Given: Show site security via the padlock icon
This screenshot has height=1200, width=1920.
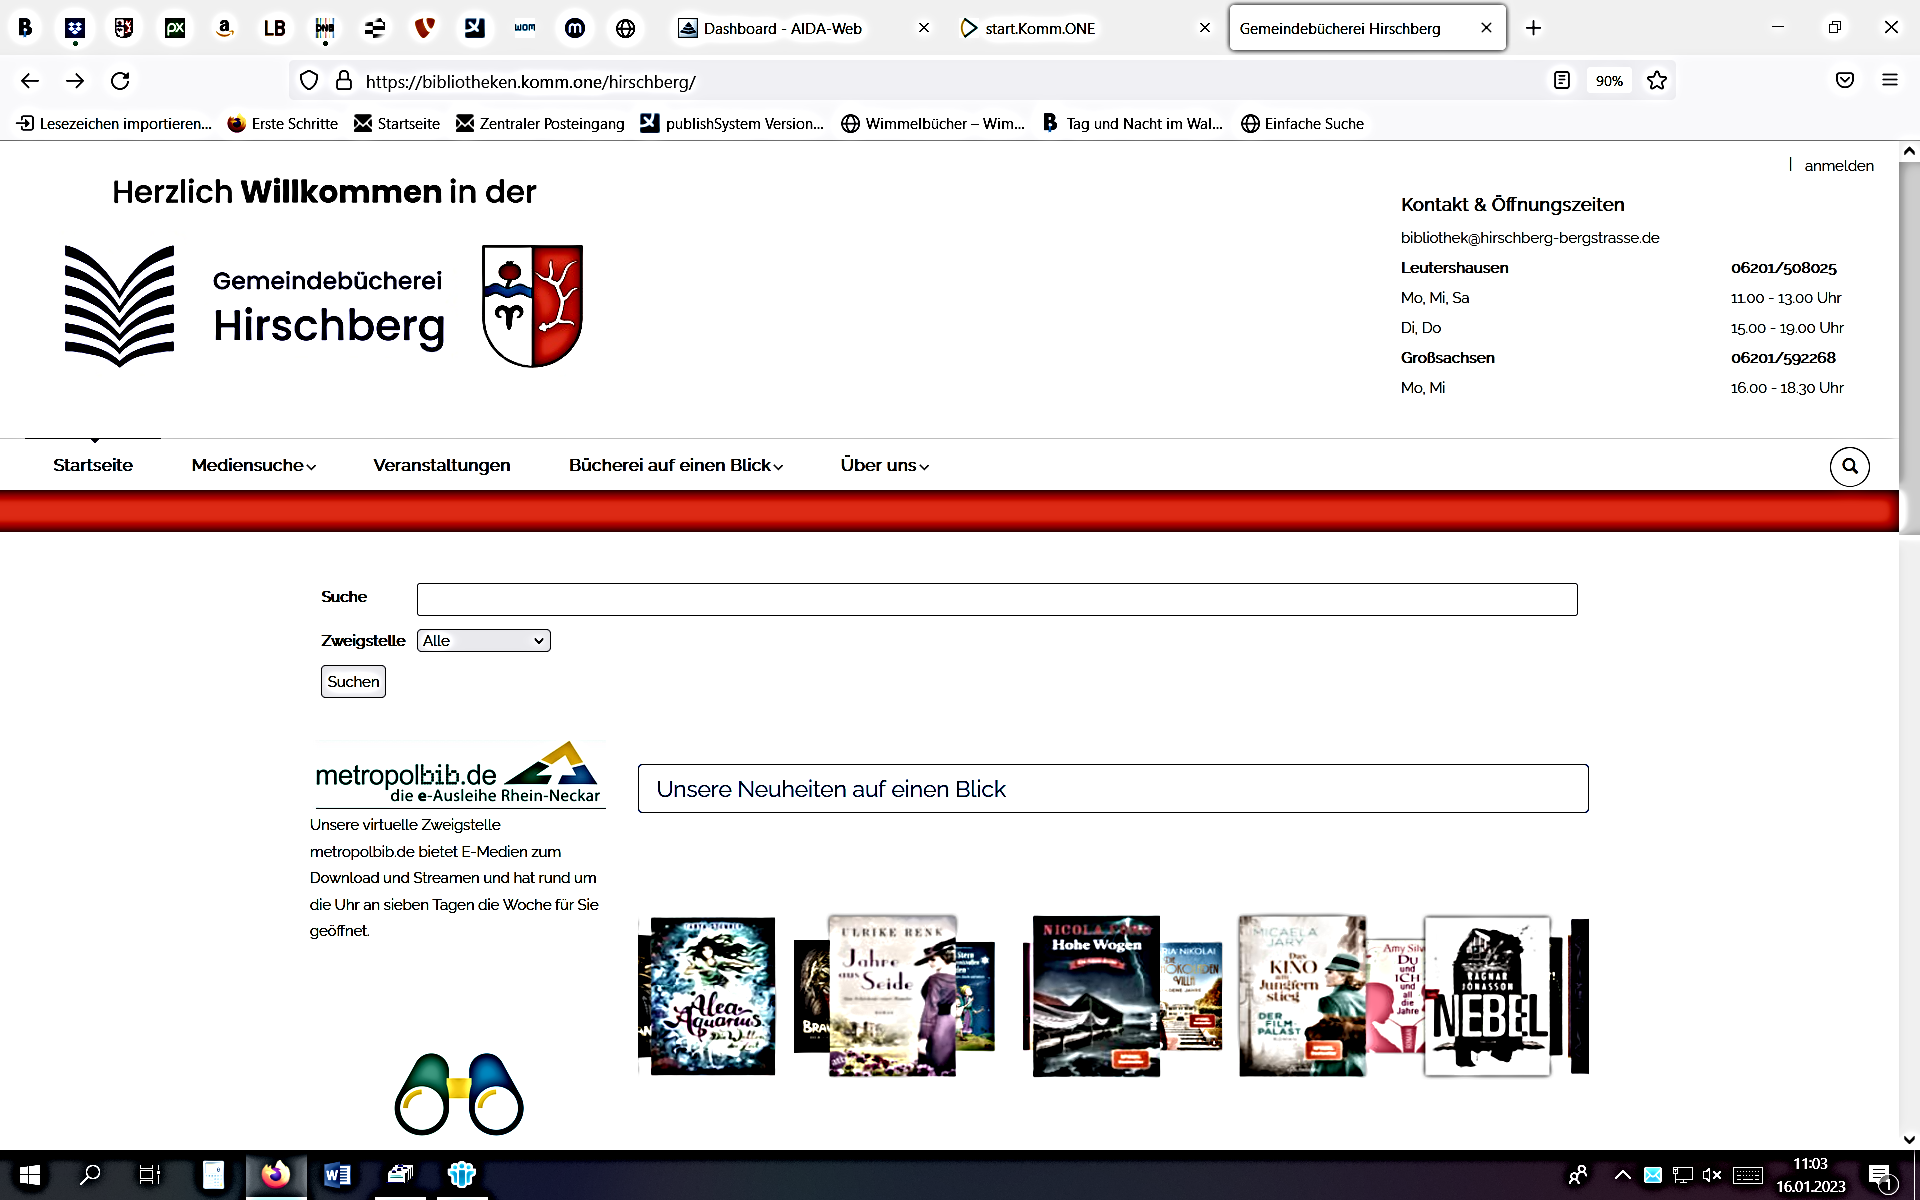Looking at the screenshot, I should coord(344,81).
